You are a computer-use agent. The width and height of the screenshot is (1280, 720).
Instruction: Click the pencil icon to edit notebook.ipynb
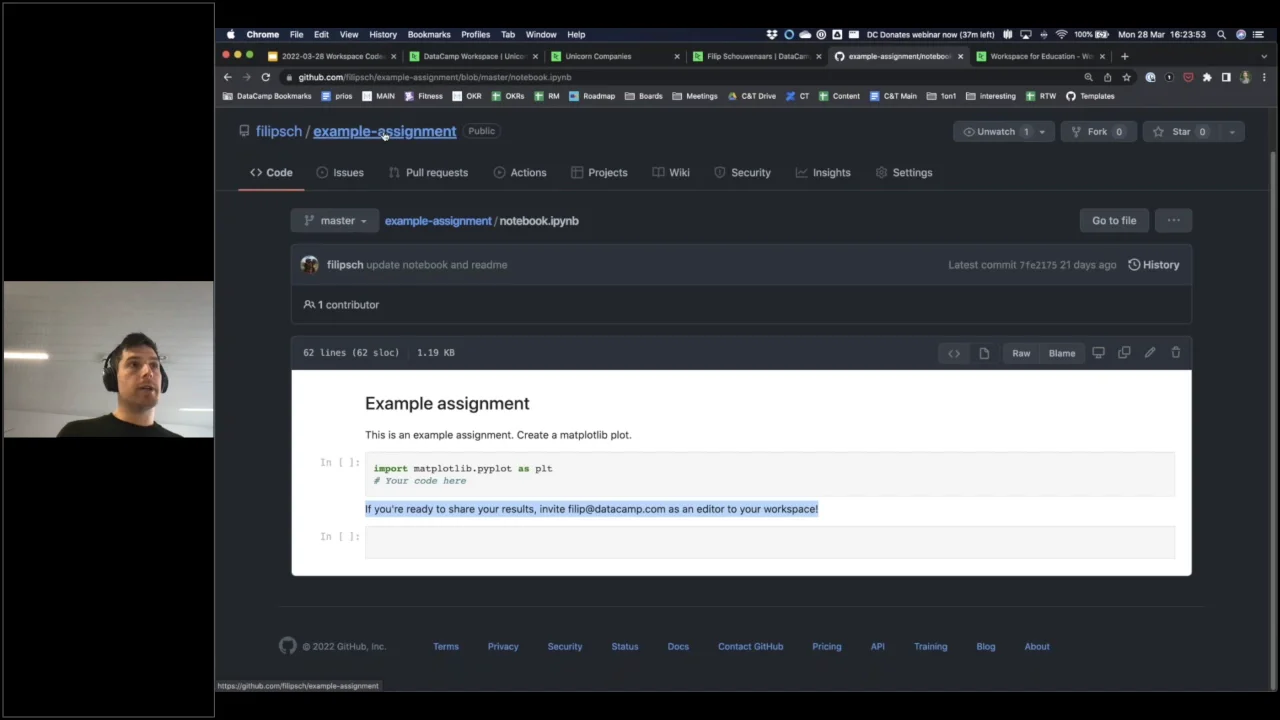[1150, 353]
